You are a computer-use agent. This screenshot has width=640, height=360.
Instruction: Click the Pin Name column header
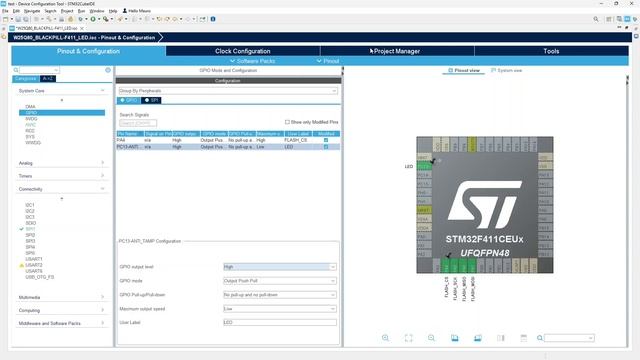click(130, 133)
